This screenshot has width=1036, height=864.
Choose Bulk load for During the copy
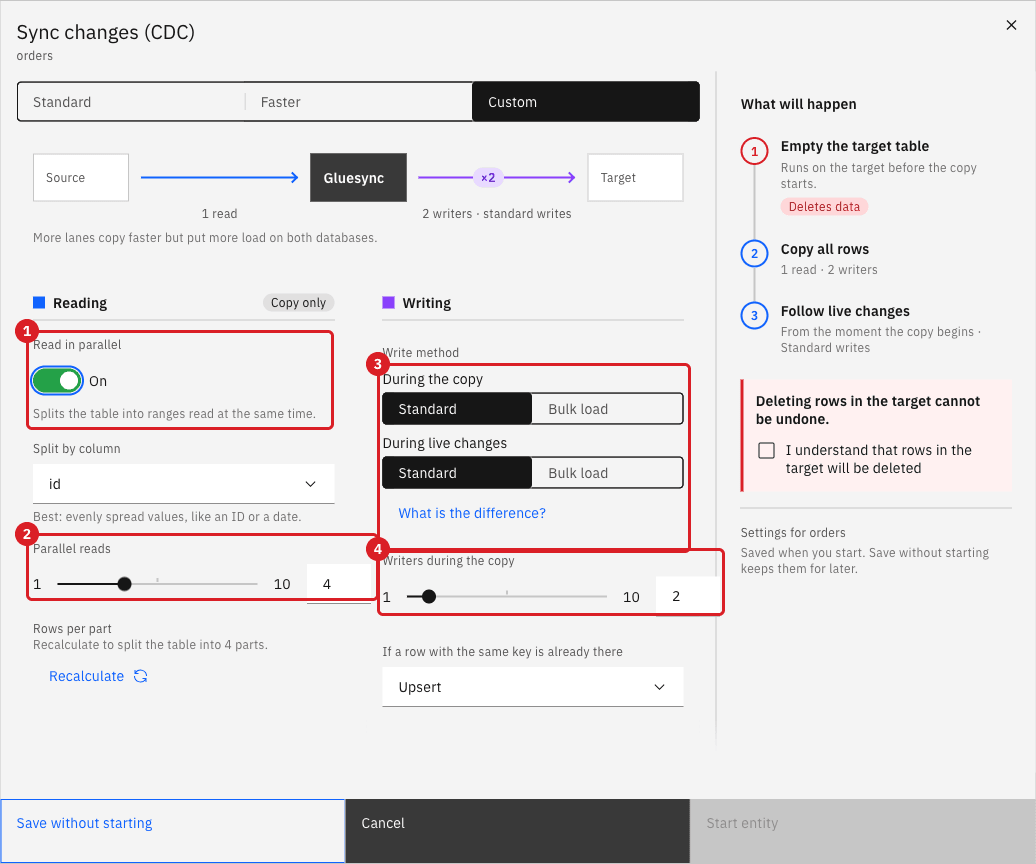click(x=607, y=409)
